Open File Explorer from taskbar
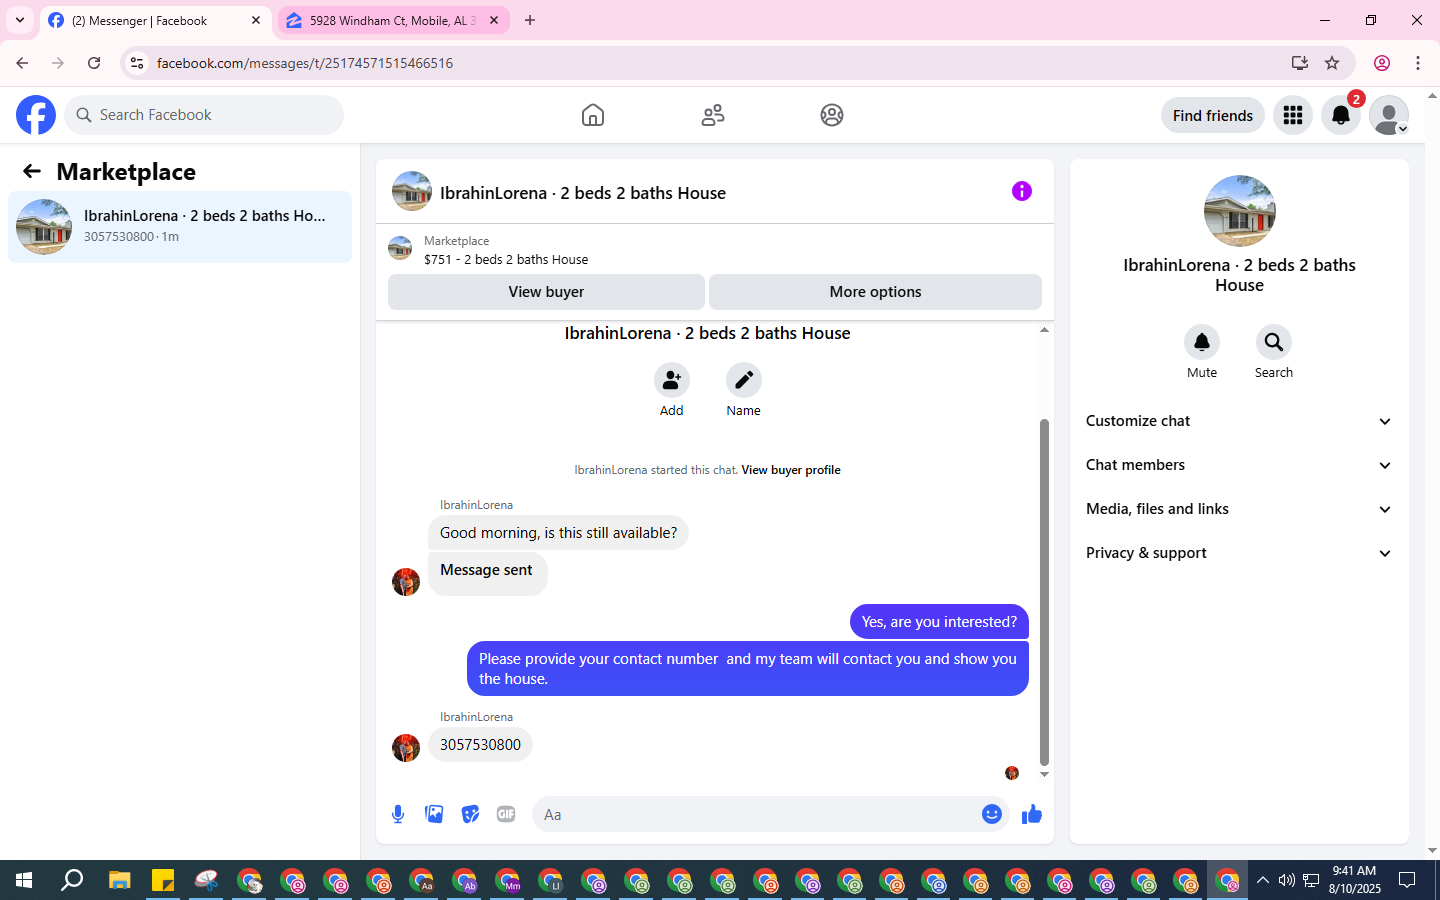 [120, 880]
